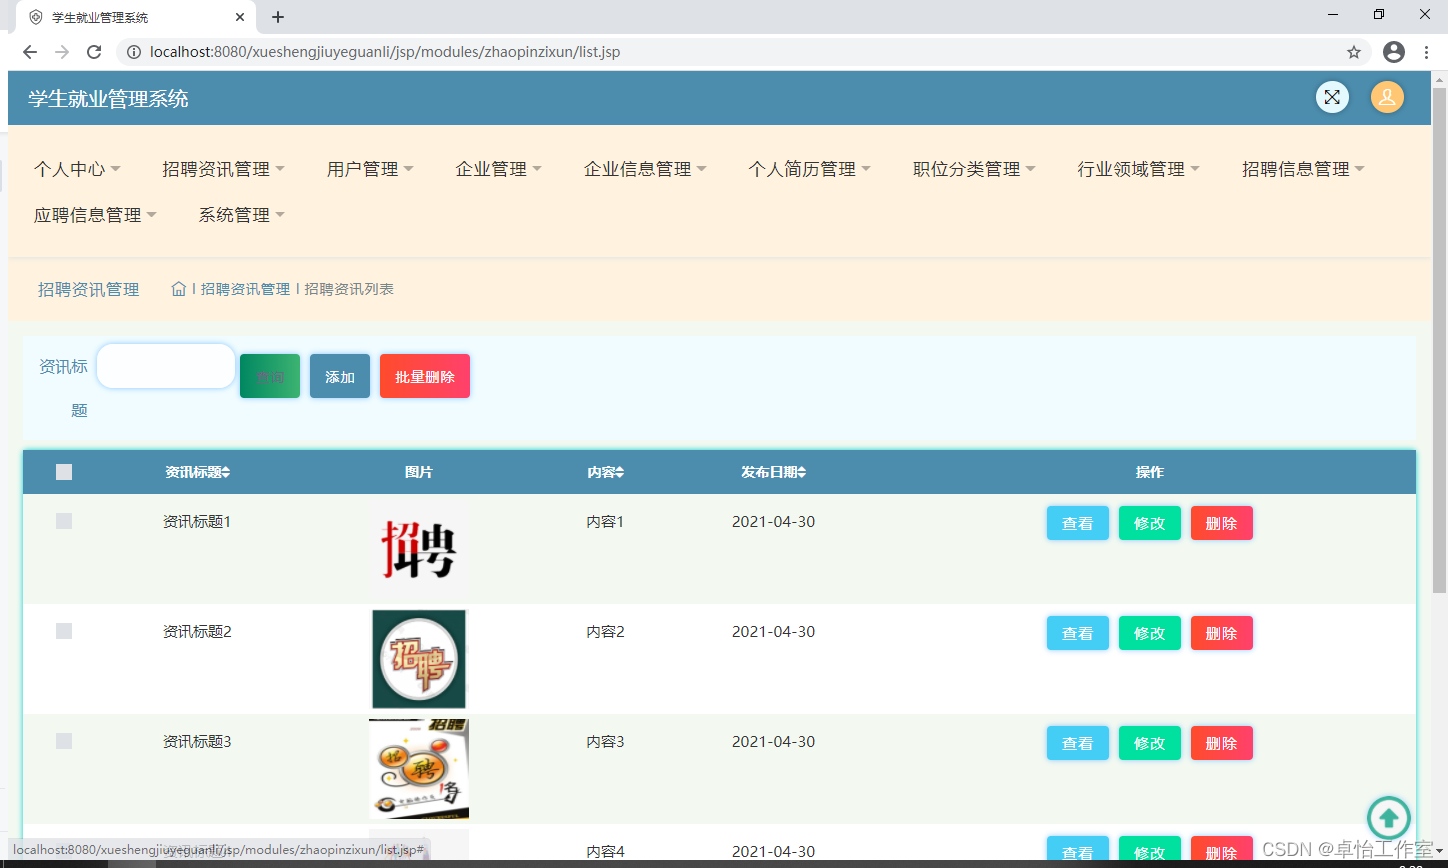
Task: Close the 学生就业管理系统 tab
Action: (x=240, y=17)
